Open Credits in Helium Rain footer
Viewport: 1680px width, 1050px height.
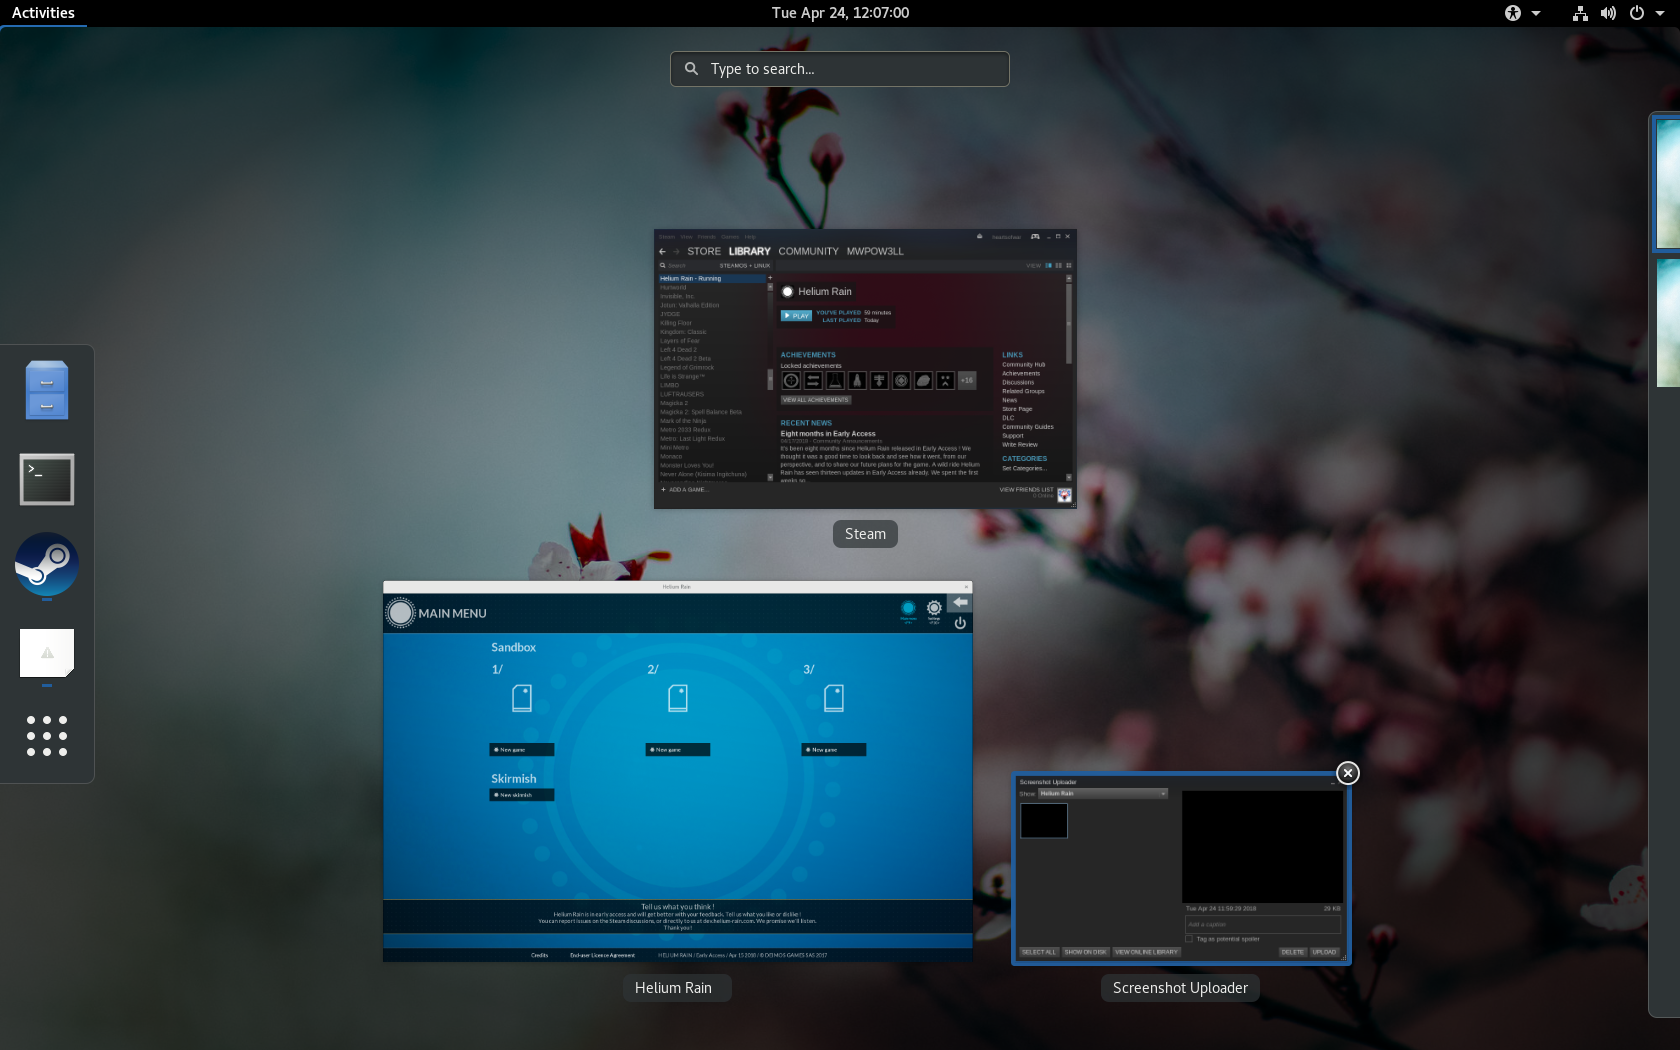540,956
